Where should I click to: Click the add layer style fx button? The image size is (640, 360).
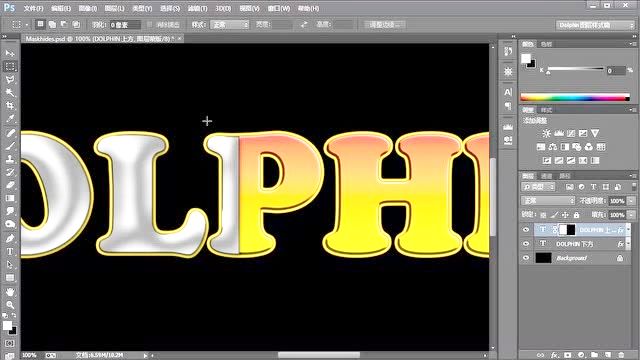tap(554, 355)
